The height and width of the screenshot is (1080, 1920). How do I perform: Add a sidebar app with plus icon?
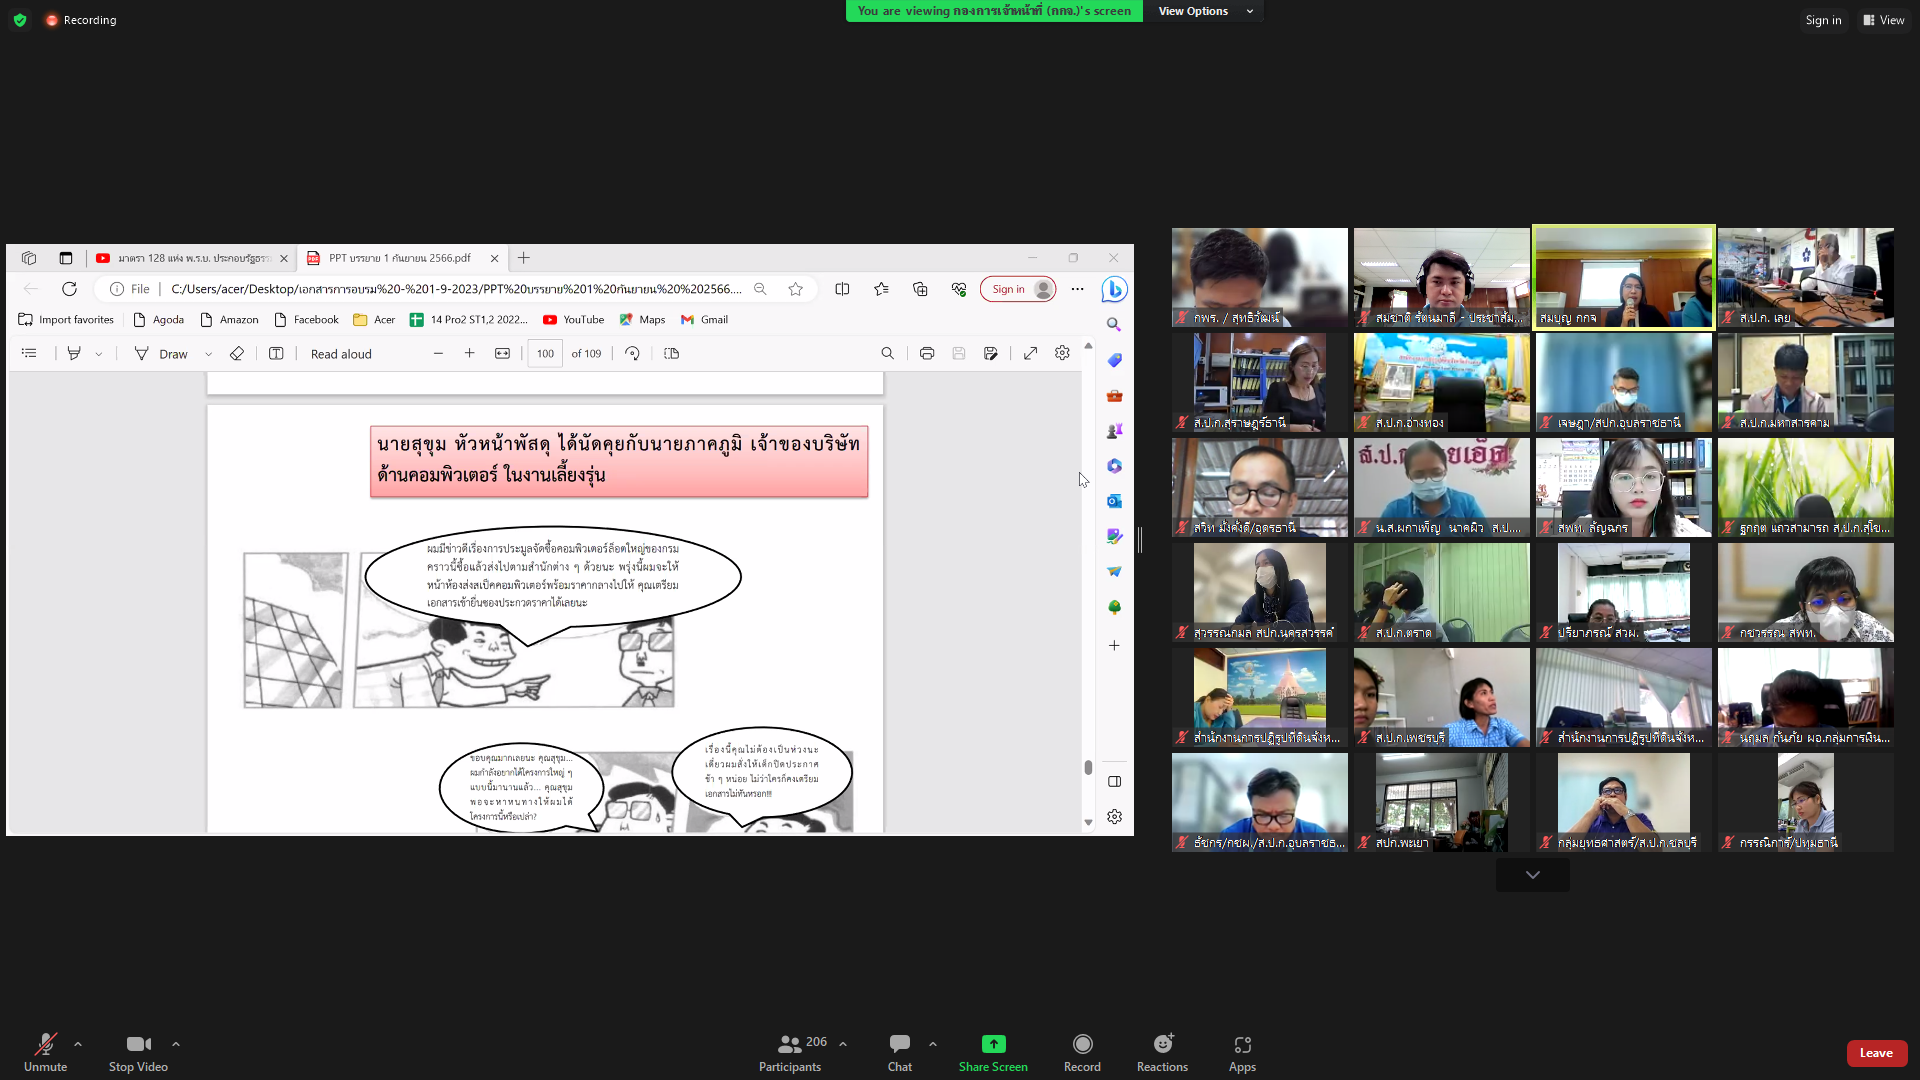(x=1114, y=646)
